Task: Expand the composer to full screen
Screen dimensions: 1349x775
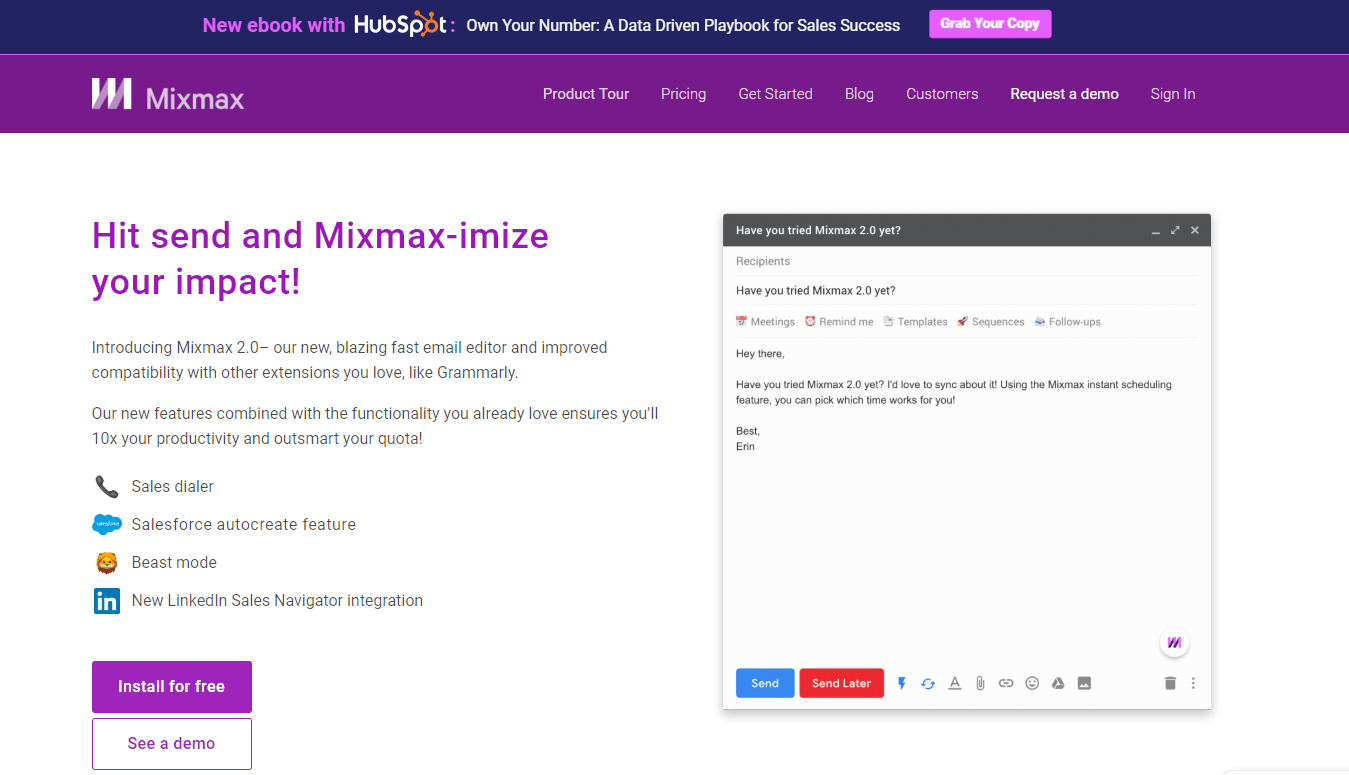Action: 1176,230
